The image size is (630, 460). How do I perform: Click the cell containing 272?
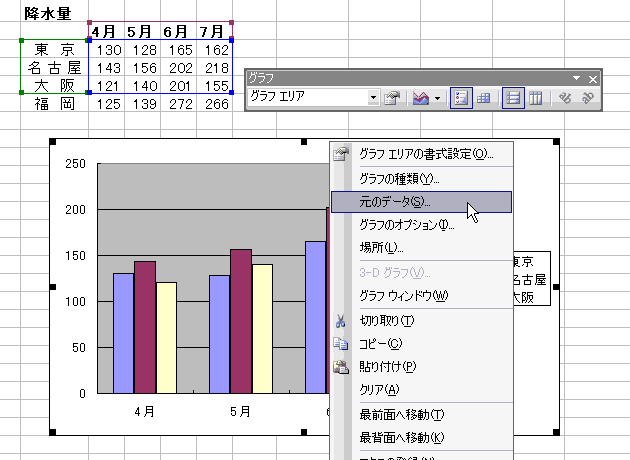(x=178, y=104)
